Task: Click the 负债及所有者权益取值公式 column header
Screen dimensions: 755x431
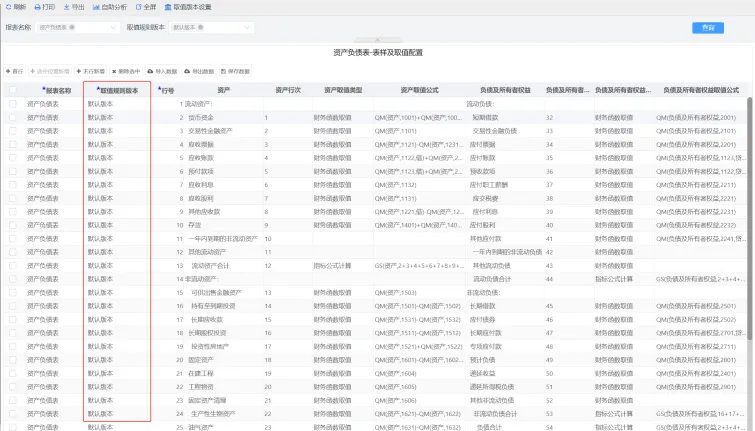Action: [x=701, y=90]
